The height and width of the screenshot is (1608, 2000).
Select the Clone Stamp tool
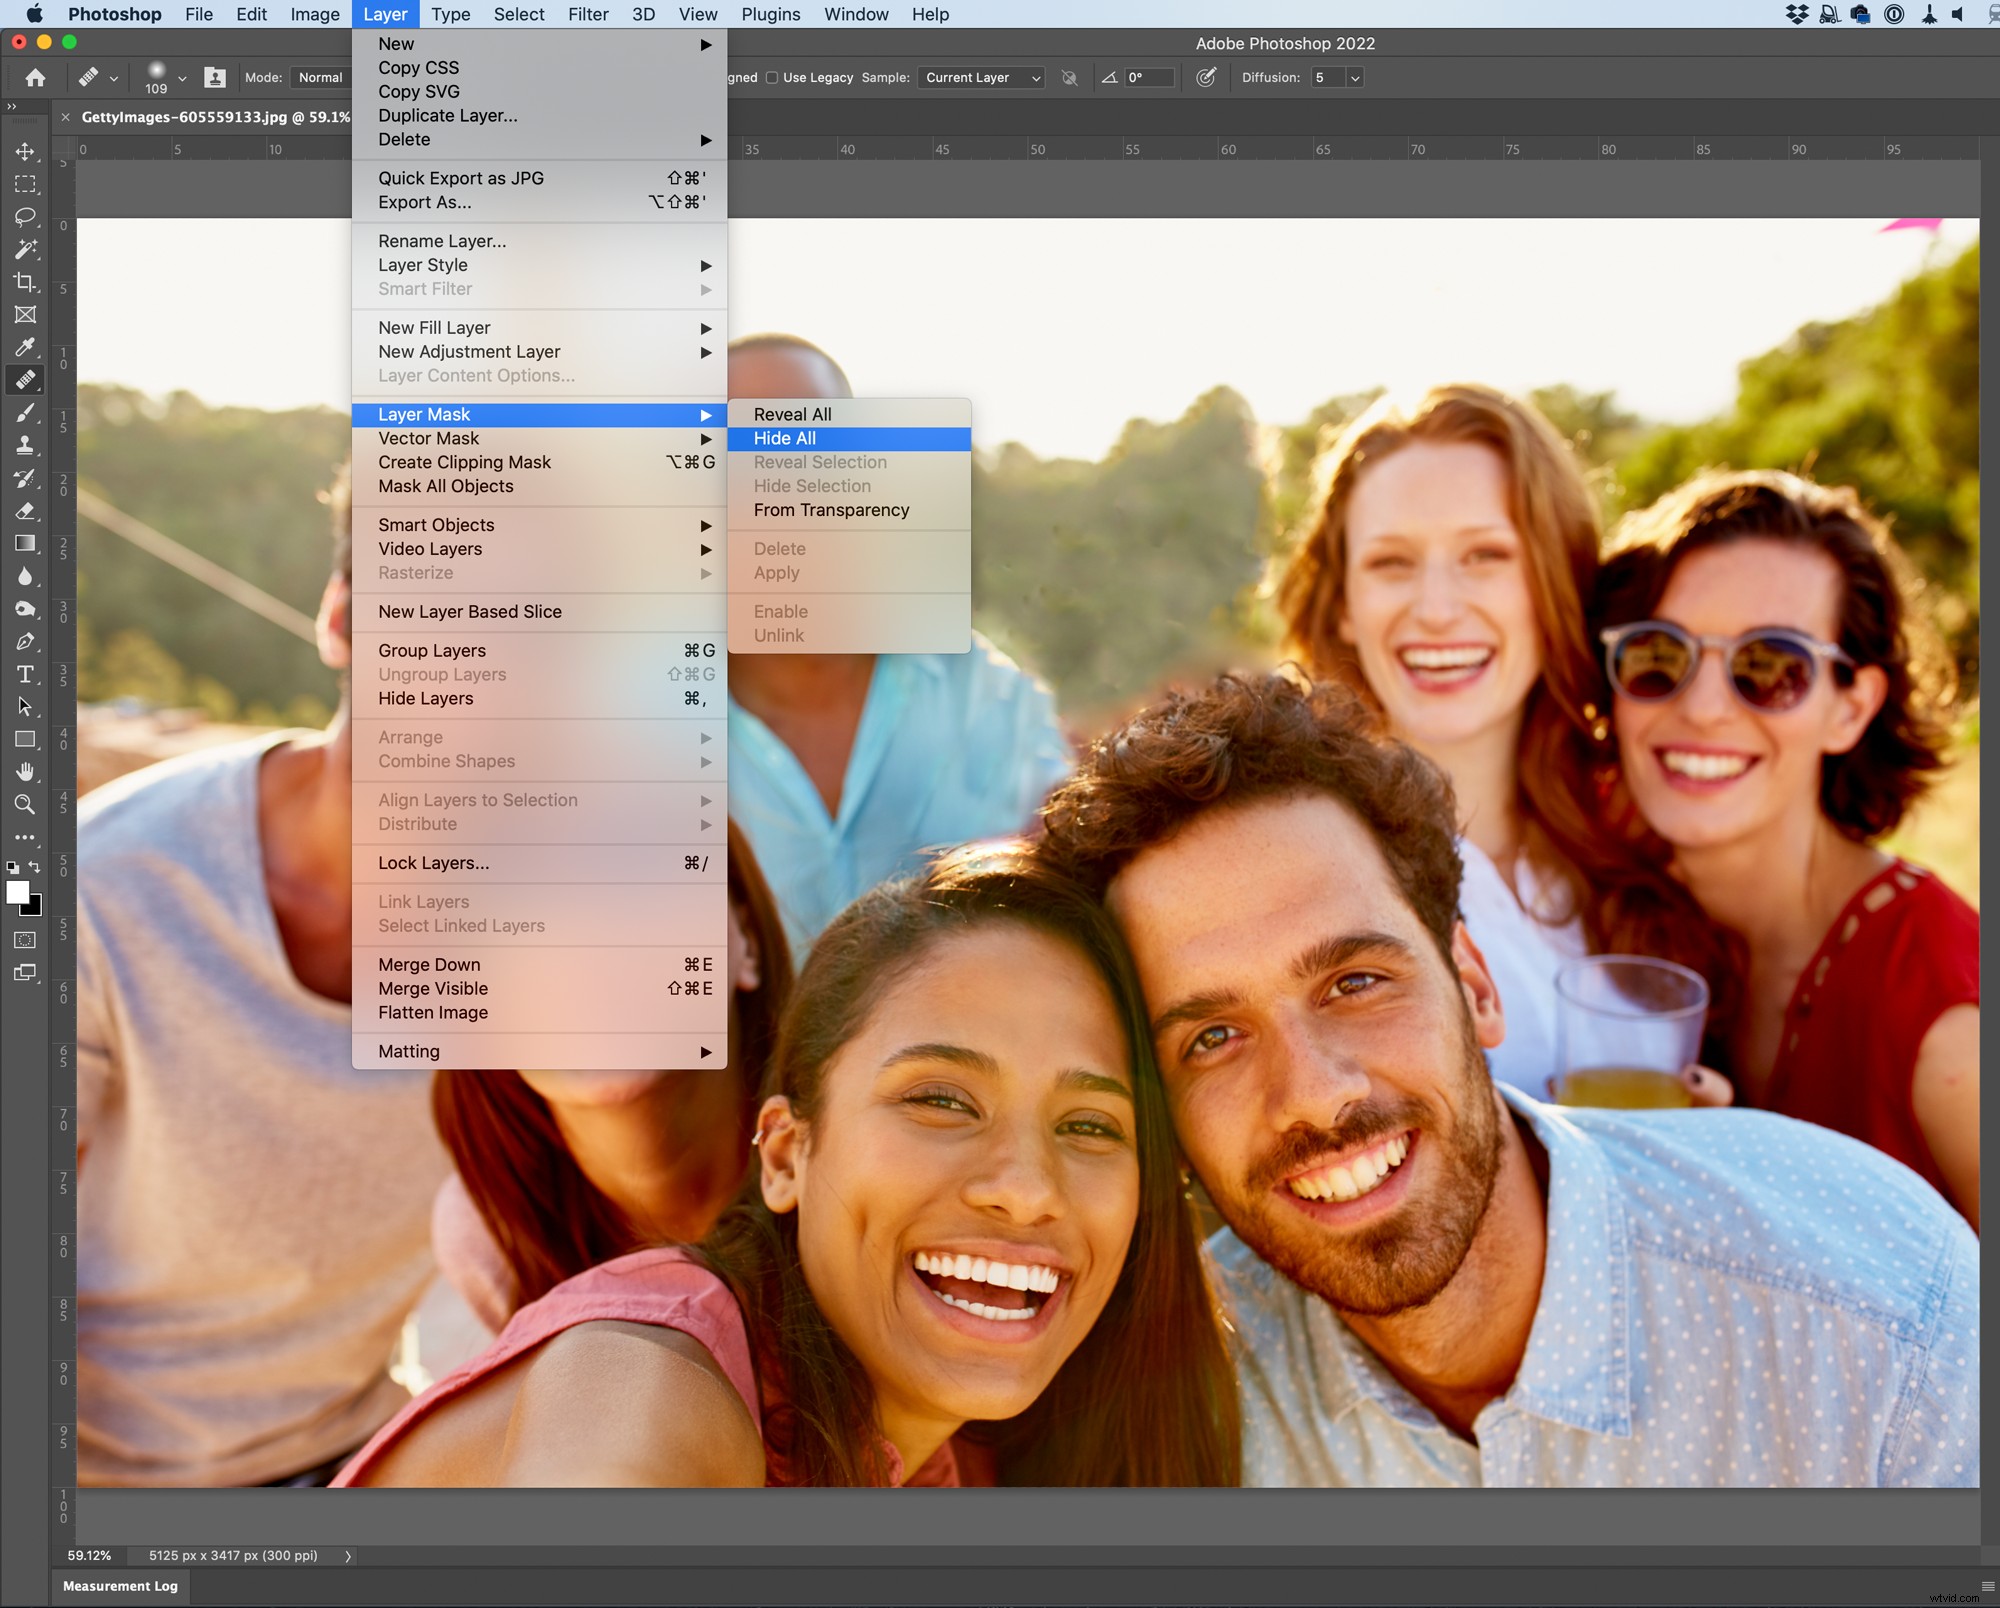coord(26,444)
